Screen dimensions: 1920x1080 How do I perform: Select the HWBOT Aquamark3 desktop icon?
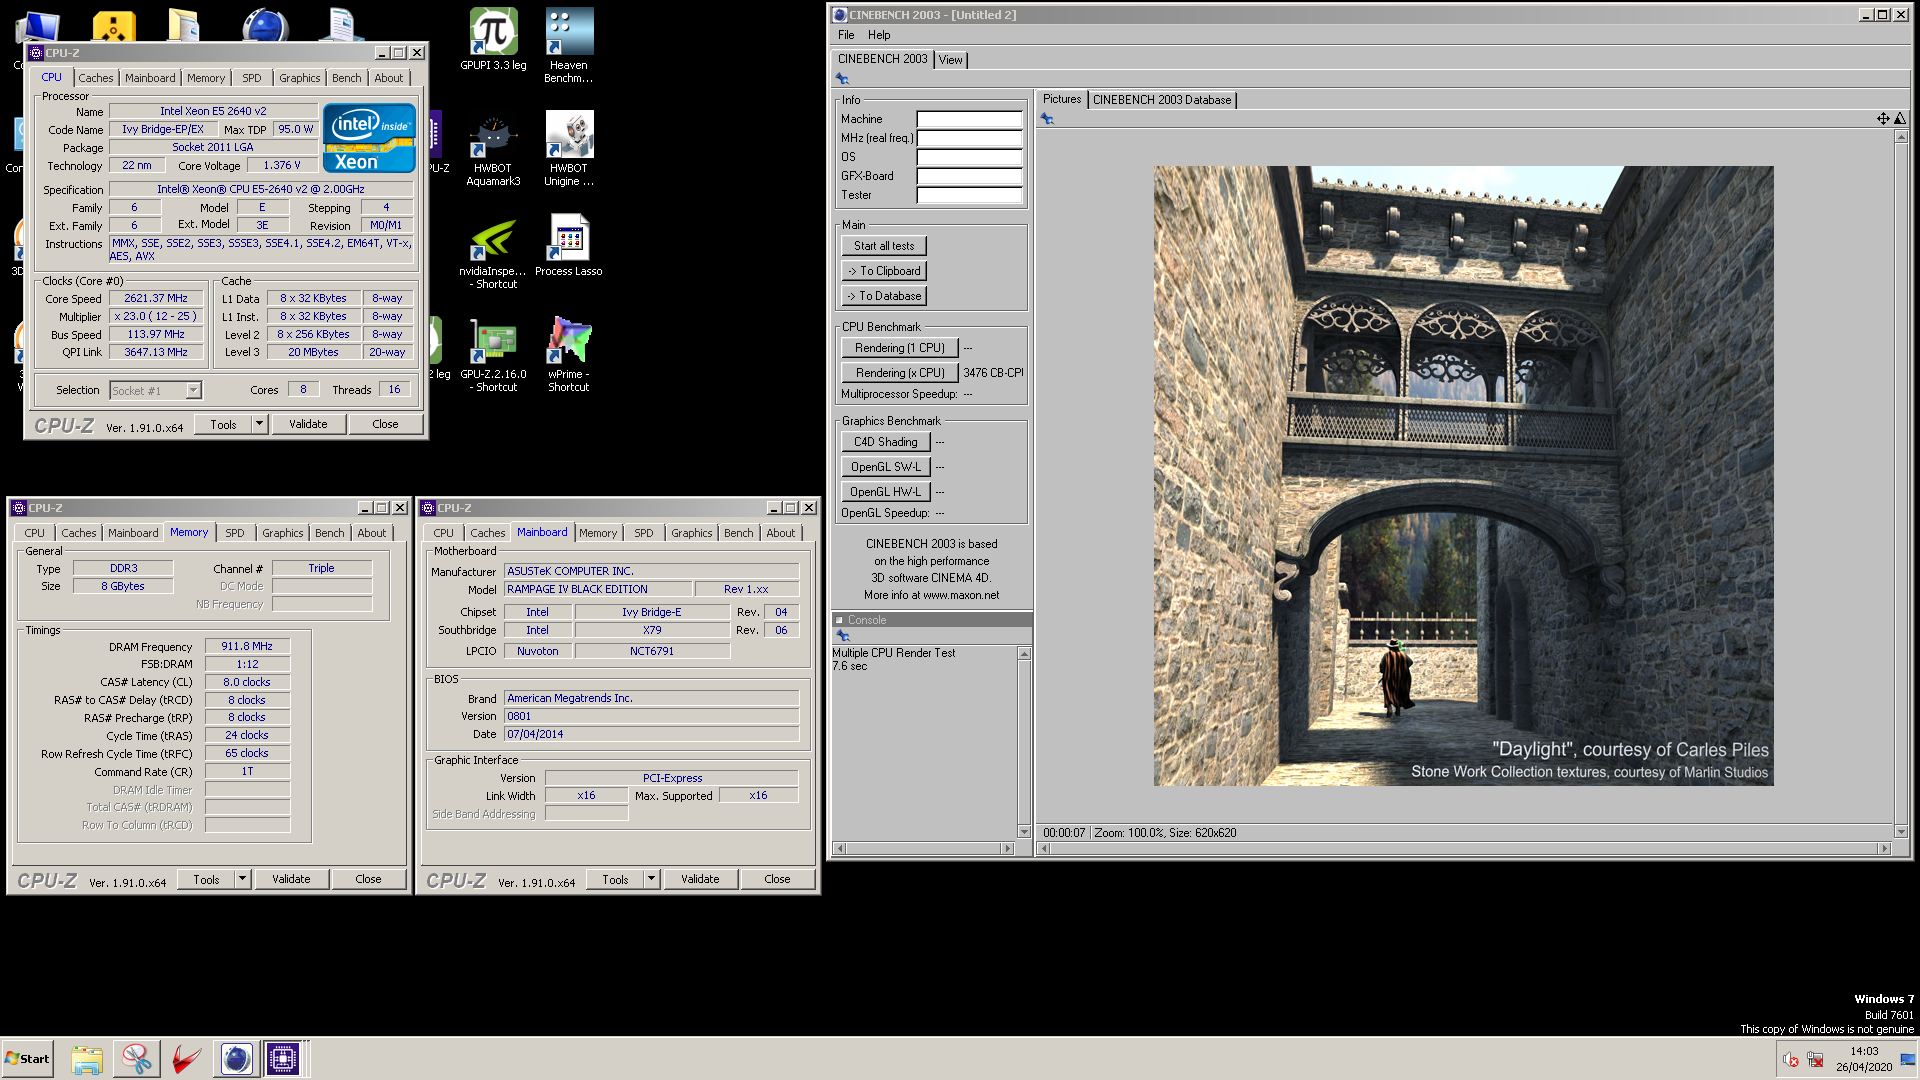[493, 149]
